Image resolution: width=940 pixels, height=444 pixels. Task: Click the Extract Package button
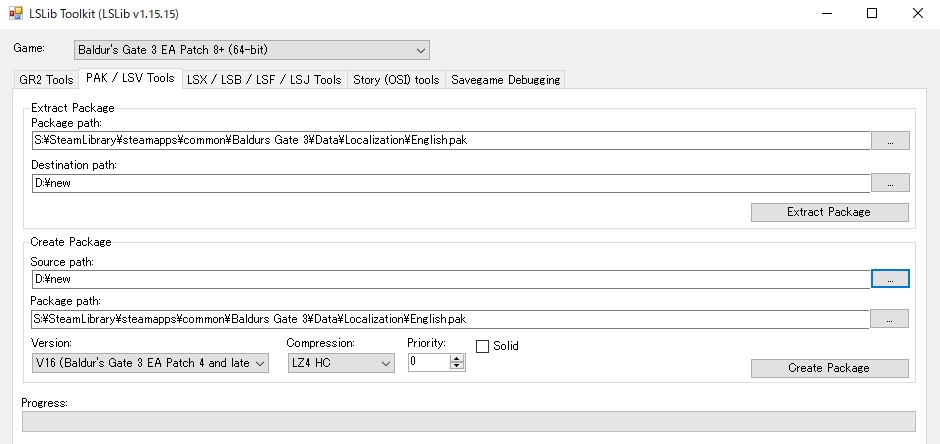point(830,212)
